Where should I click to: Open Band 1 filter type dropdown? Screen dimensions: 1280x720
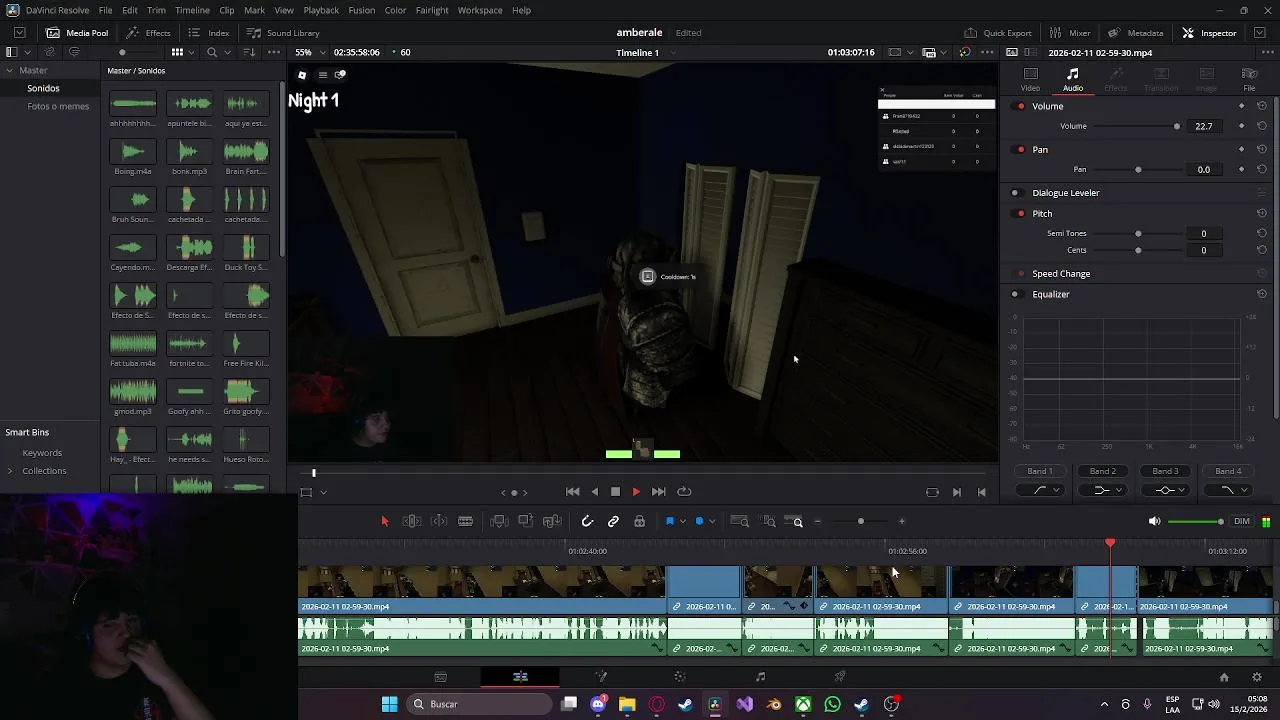[1040, 490]
